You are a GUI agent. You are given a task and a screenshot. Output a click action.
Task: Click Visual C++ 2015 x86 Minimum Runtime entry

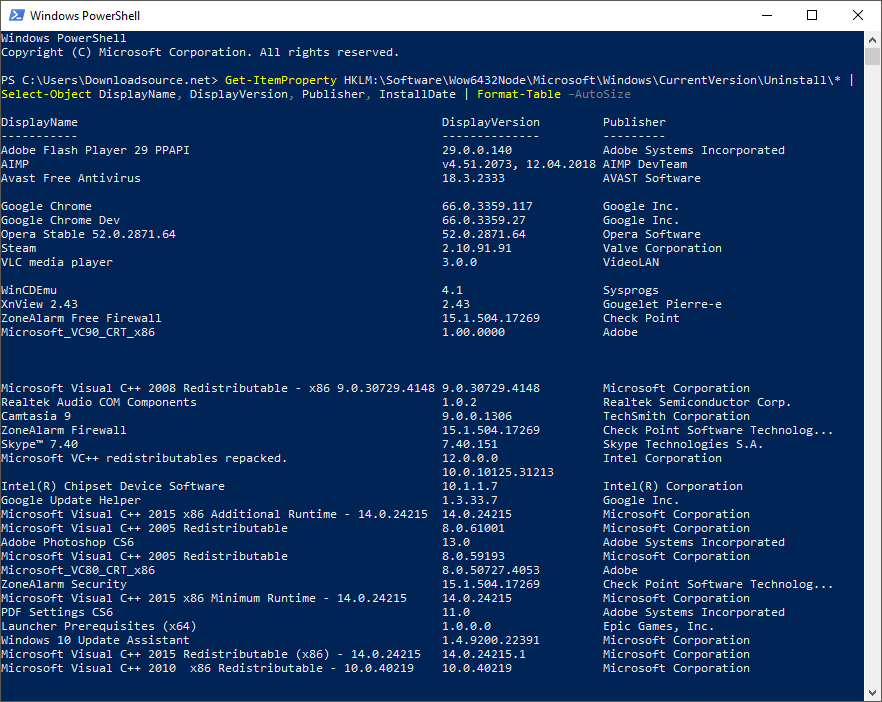[x=204, y=598]
